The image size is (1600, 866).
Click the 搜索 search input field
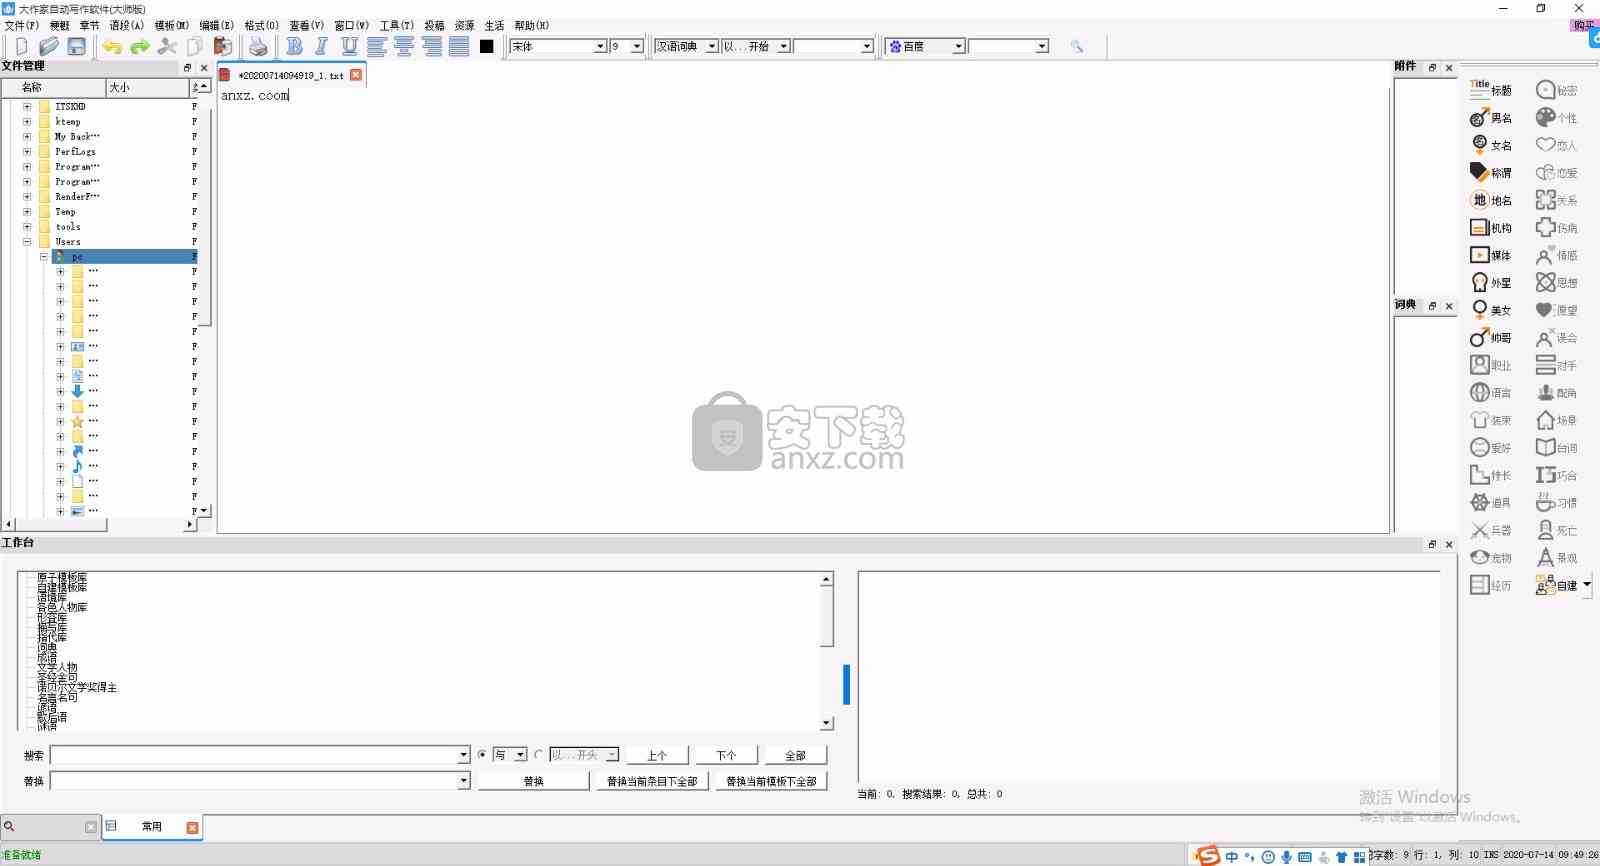coord(254,755)
